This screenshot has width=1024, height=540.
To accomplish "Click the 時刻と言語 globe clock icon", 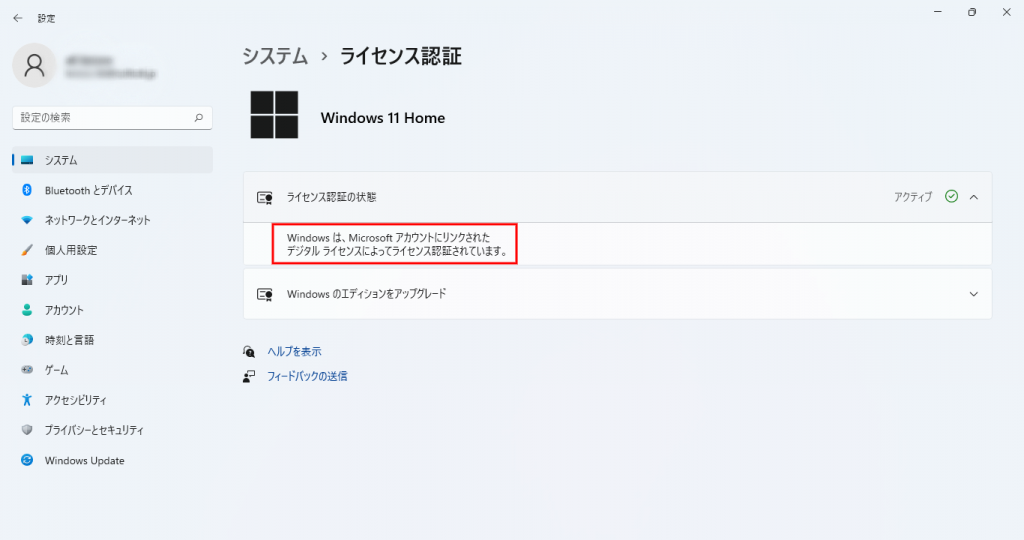I will pos(27,340).
